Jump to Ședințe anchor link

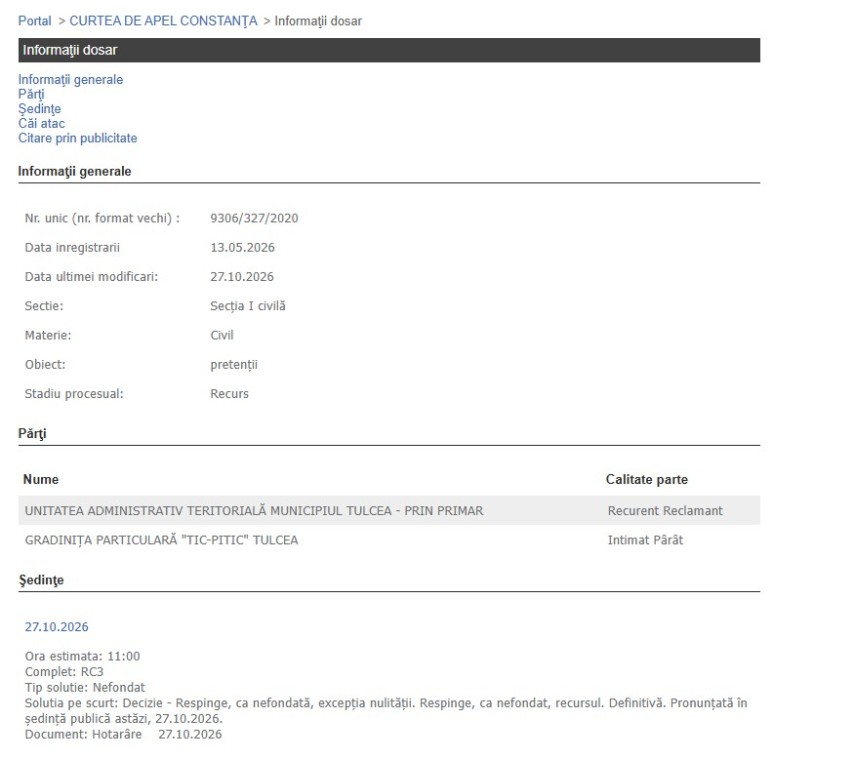(39, 109)
